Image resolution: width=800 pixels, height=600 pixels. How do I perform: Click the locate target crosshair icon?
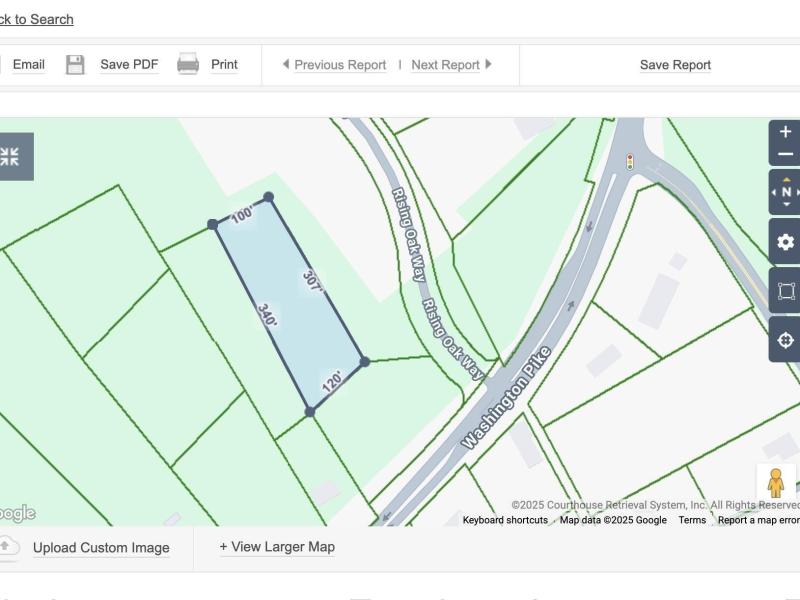[786, 340]
